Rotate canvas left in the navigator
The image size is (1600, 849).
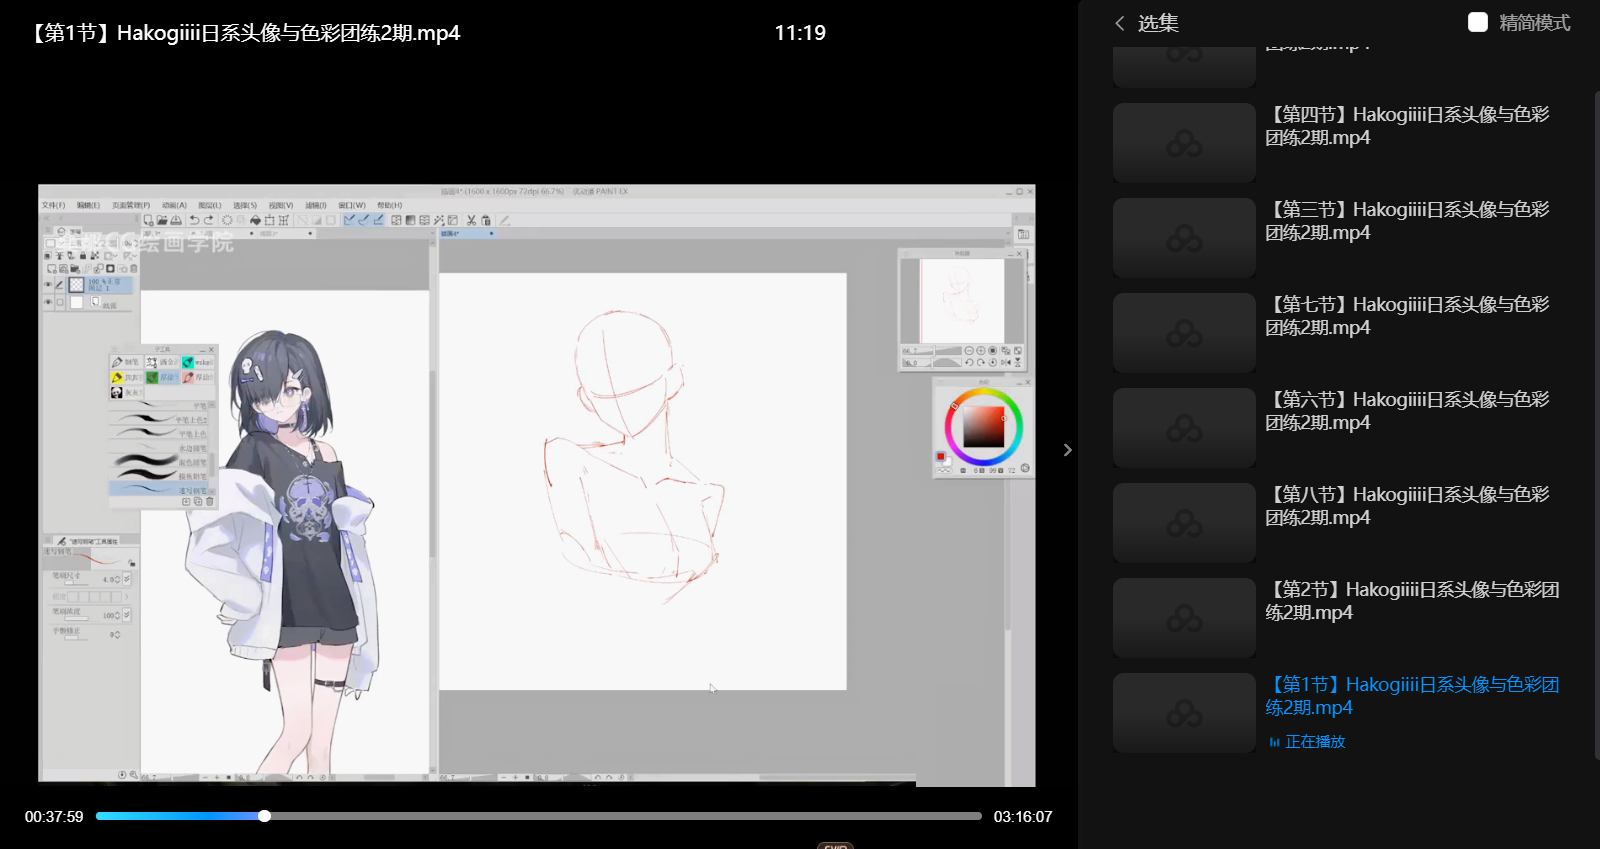point(968,363)
